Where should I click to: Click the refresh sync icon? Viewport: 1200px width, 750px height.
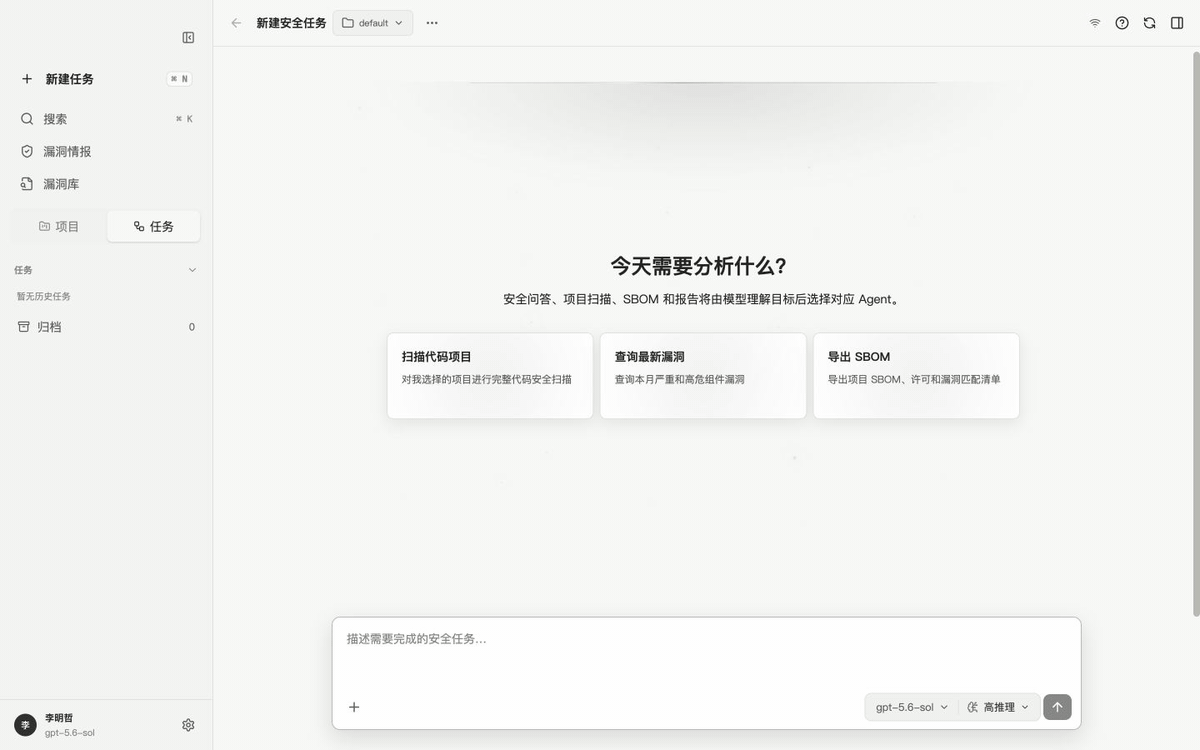click(1149, 23)
